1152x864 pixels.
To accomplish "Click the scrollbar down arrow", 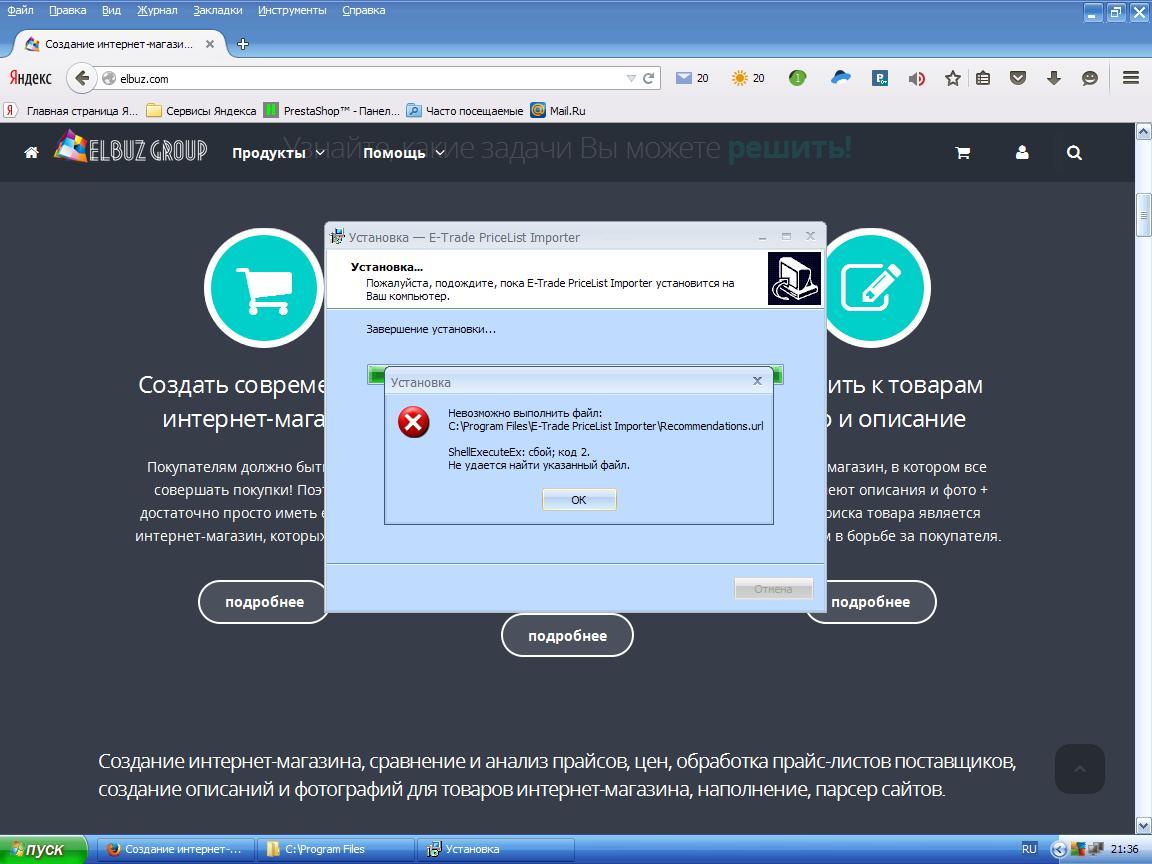I will (1143, 825).
